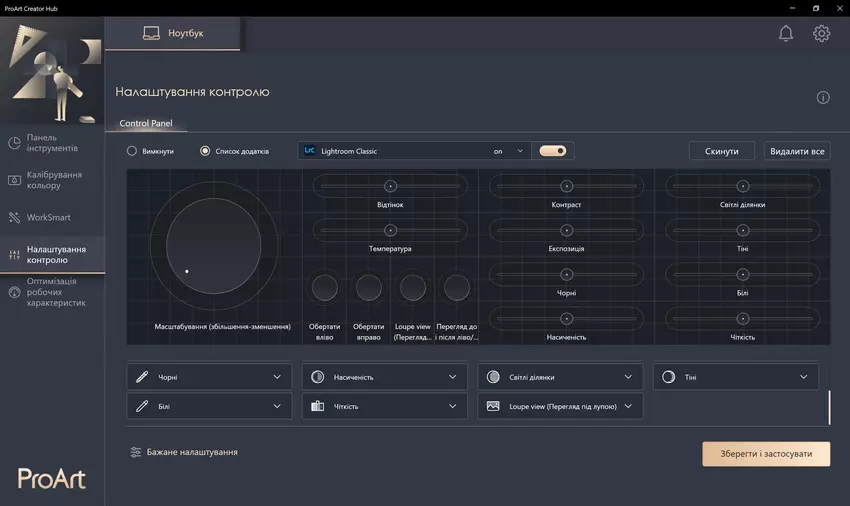Image resolution: width=850 pixels, height=506 pixels.
Task: Open settings gear icon in header
Action: click(x=821, y=33)
